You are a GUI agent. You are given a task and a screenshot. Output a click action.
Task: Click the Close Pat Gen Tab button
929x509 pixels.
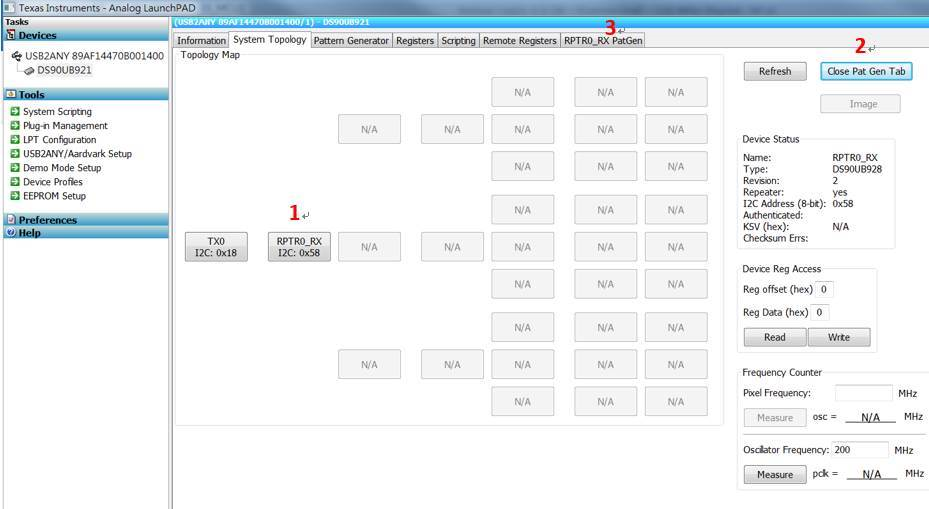click(866, 71)
